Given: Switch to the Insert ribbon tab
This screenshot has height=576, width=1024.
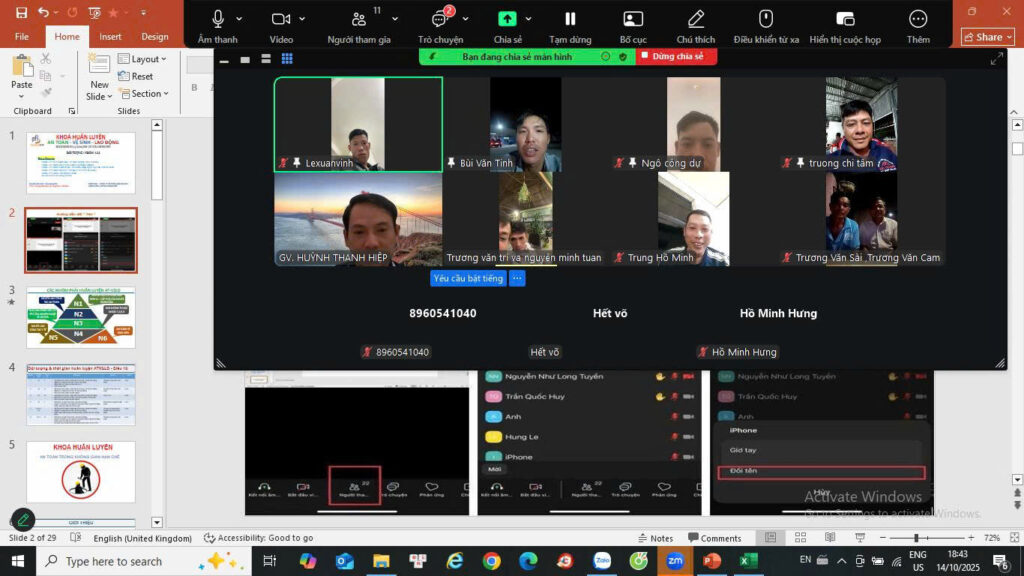Looking at the screenshot, I should click(x=110, y=37).
